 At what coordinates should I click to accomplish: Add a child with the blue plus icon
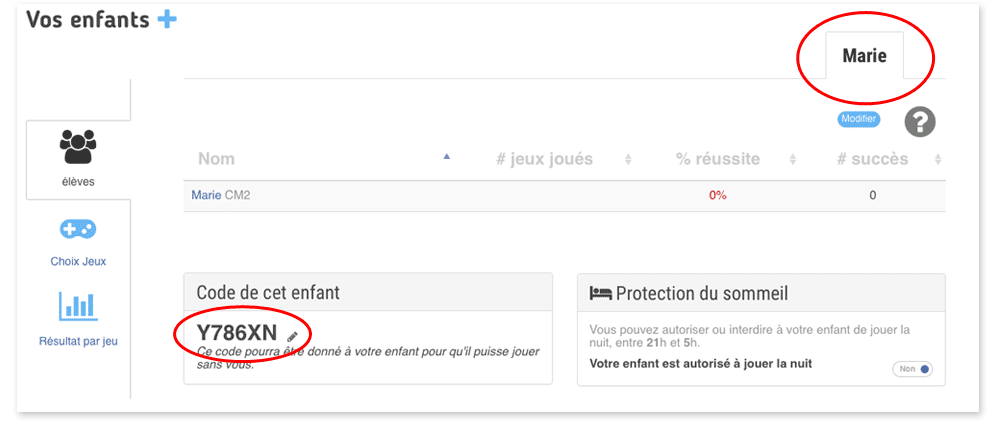tap(167, 20)
